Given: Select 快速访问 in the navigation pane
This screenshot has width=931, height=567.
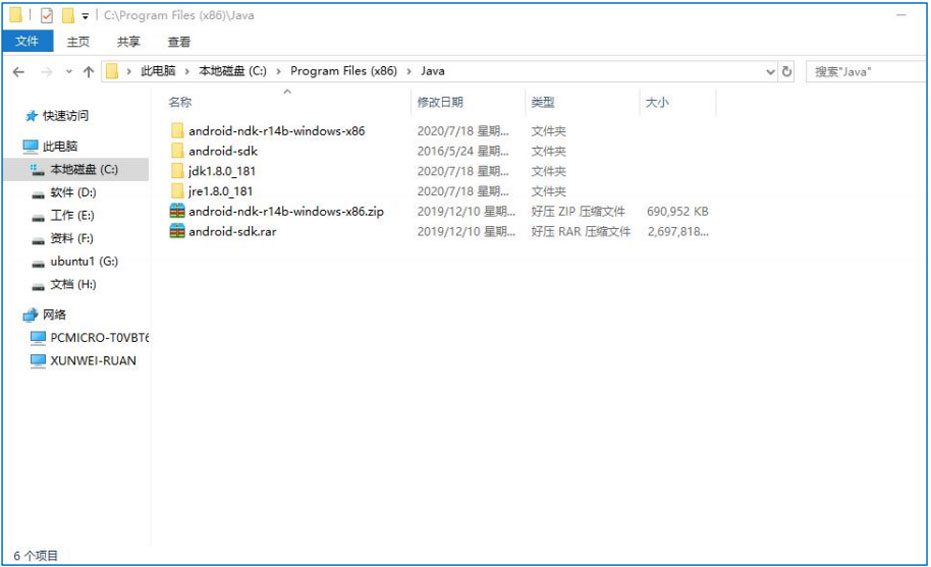Looking at the screenshot, I should click(65, 116).
